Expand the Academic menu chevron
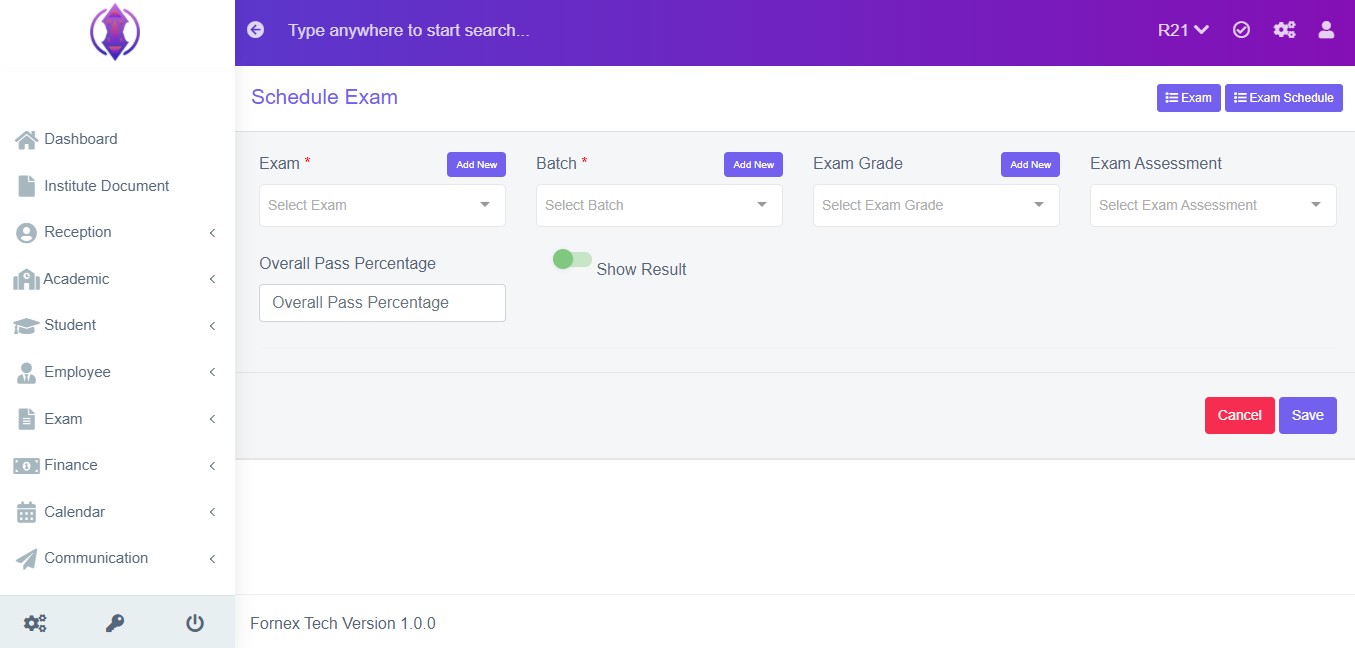Image resolution: width=1355 pixels, height=648 pixels. (x=212, y=279)
